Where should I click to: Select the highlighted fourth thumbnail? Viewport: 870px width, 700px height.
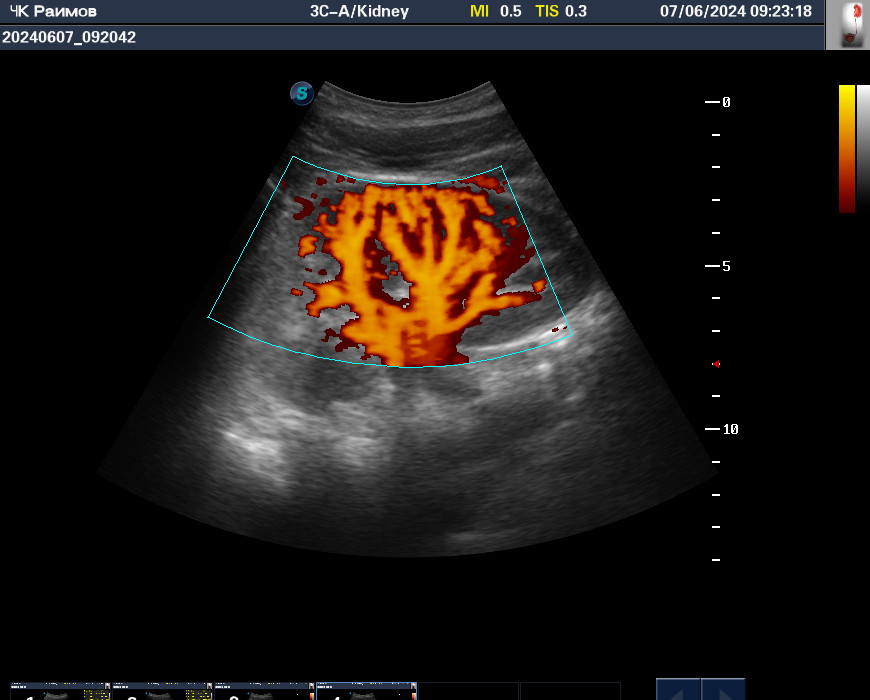pyautogui.click(x=366, y=691)
